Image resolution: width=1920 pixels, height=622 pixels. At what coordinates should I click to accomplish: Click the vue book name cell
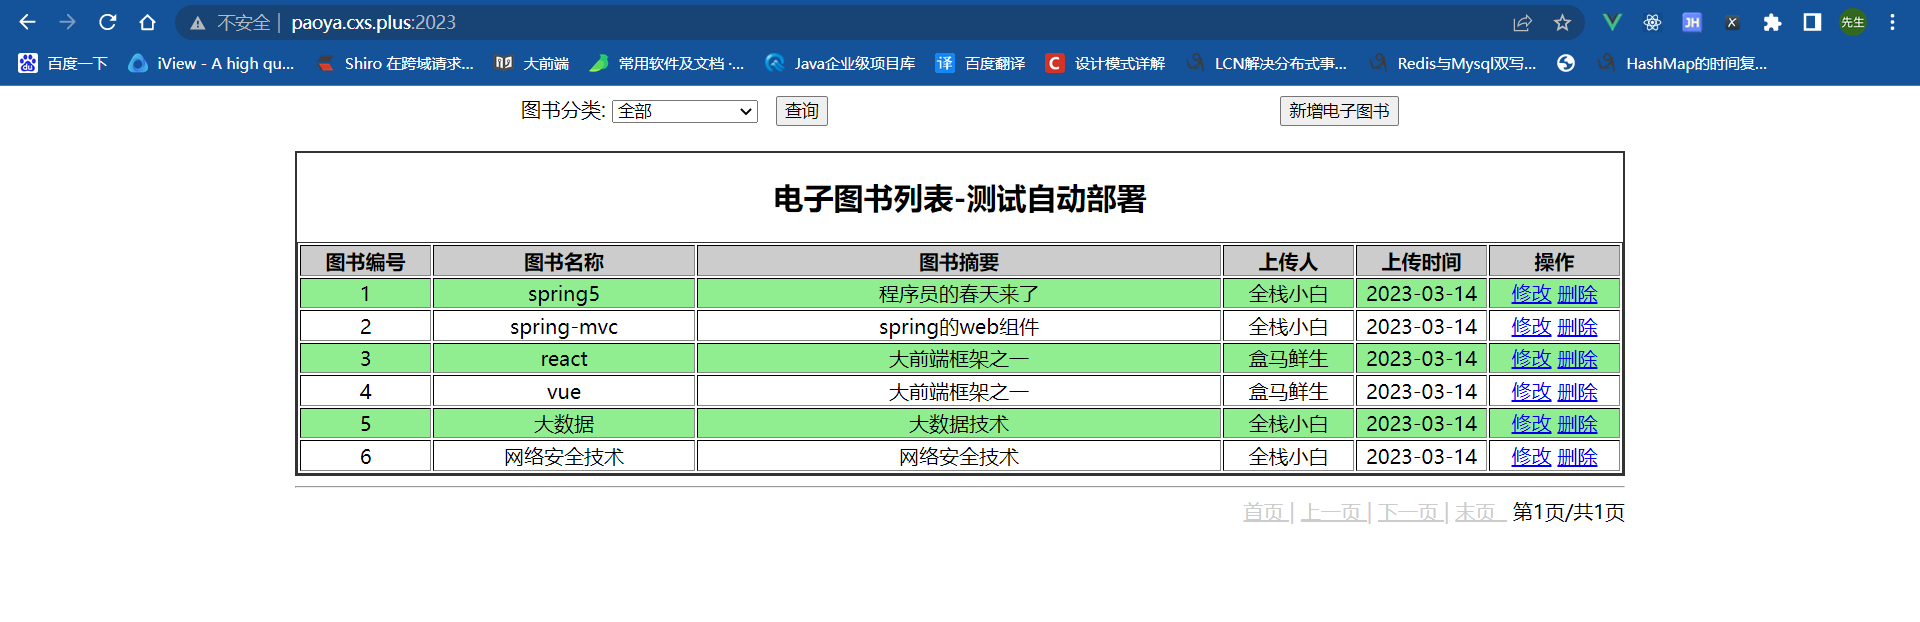pos(564,392)
